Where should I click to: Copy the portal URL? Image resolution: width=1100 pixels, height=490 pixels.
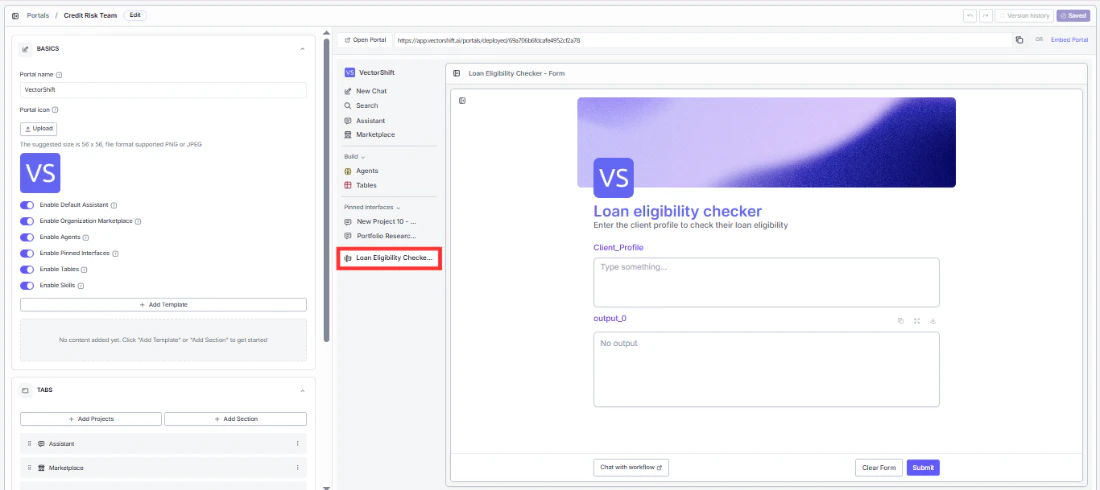tap(1019, 40)
